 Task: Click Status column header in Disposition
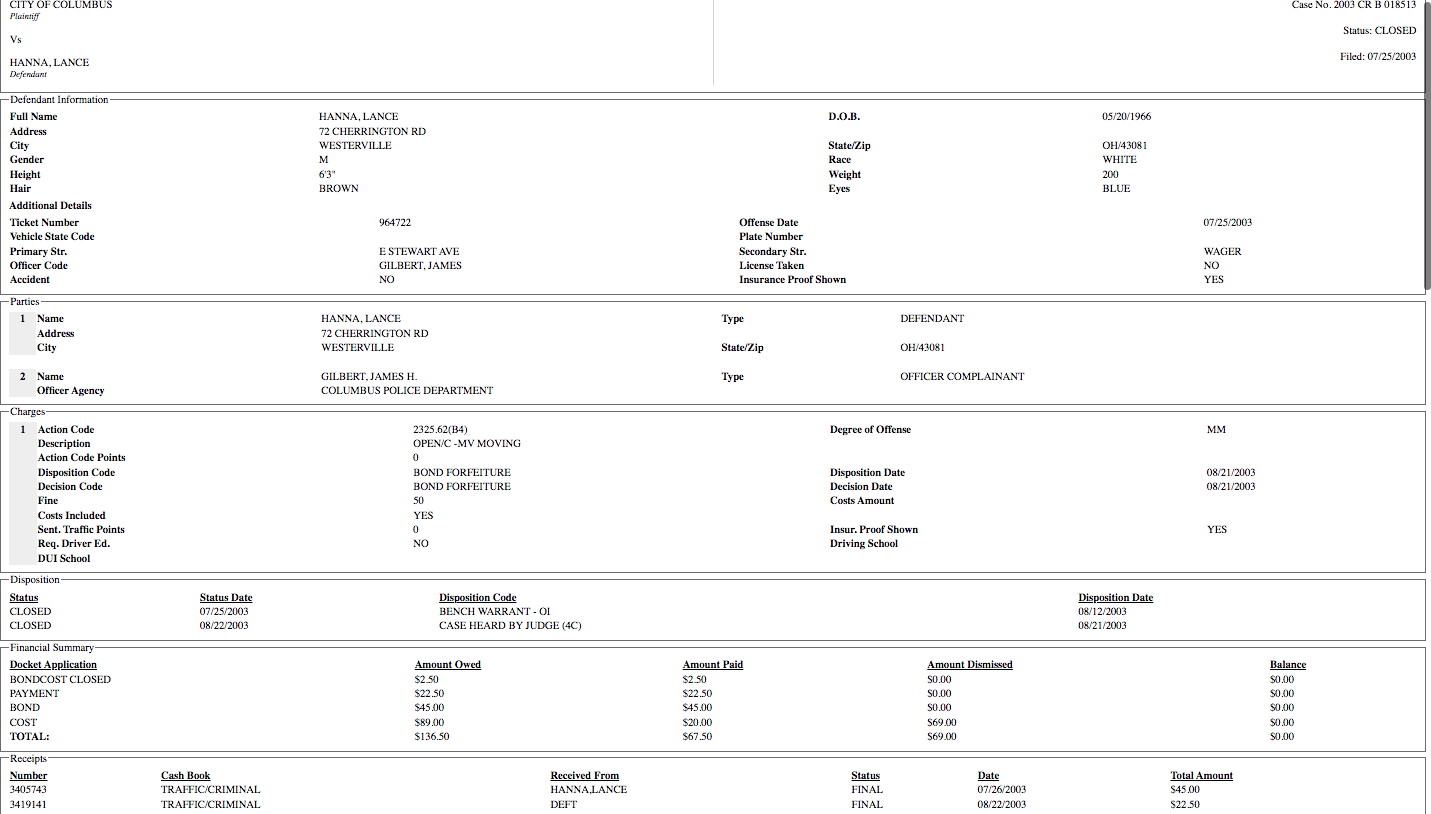point(24,598)
